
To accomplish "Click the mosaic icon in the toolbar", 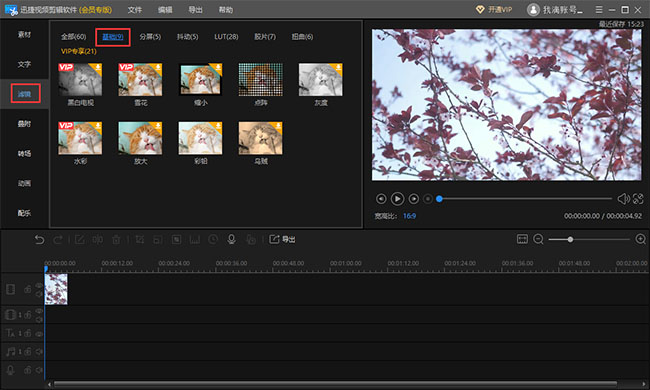I will (x=177, y=240).
